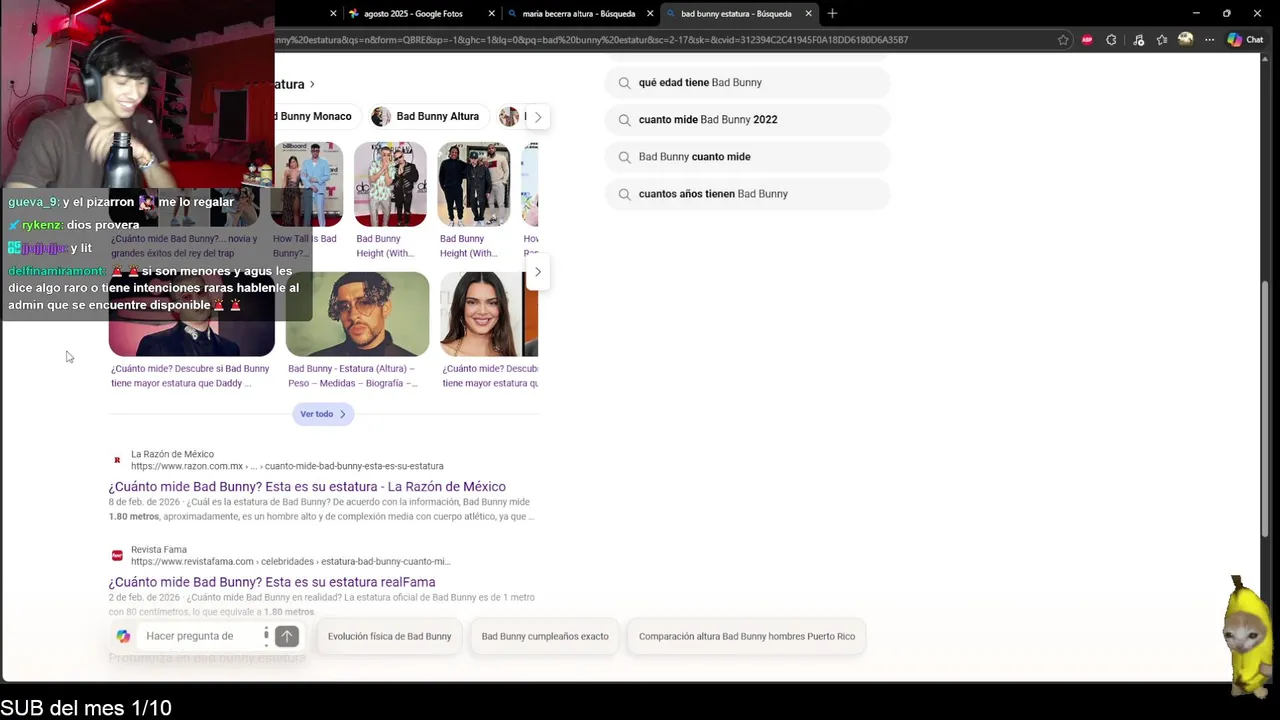1280x720 pixels.
Task: Close the 'maria becerra altura' tab
Action: point(650,13)
